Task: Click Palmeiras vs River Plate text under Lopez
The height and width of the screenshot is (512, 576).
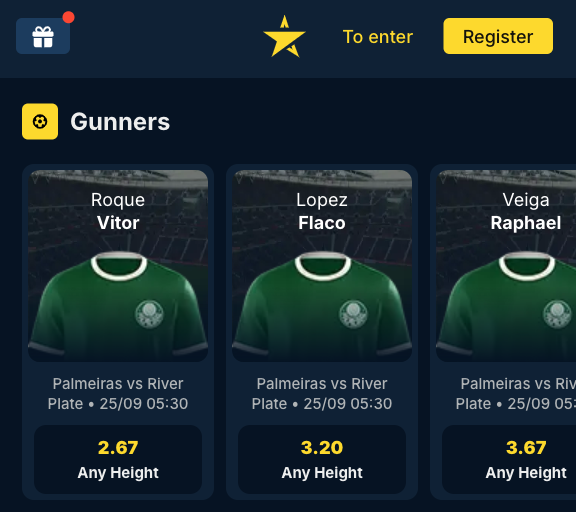Action: point(322,394)
